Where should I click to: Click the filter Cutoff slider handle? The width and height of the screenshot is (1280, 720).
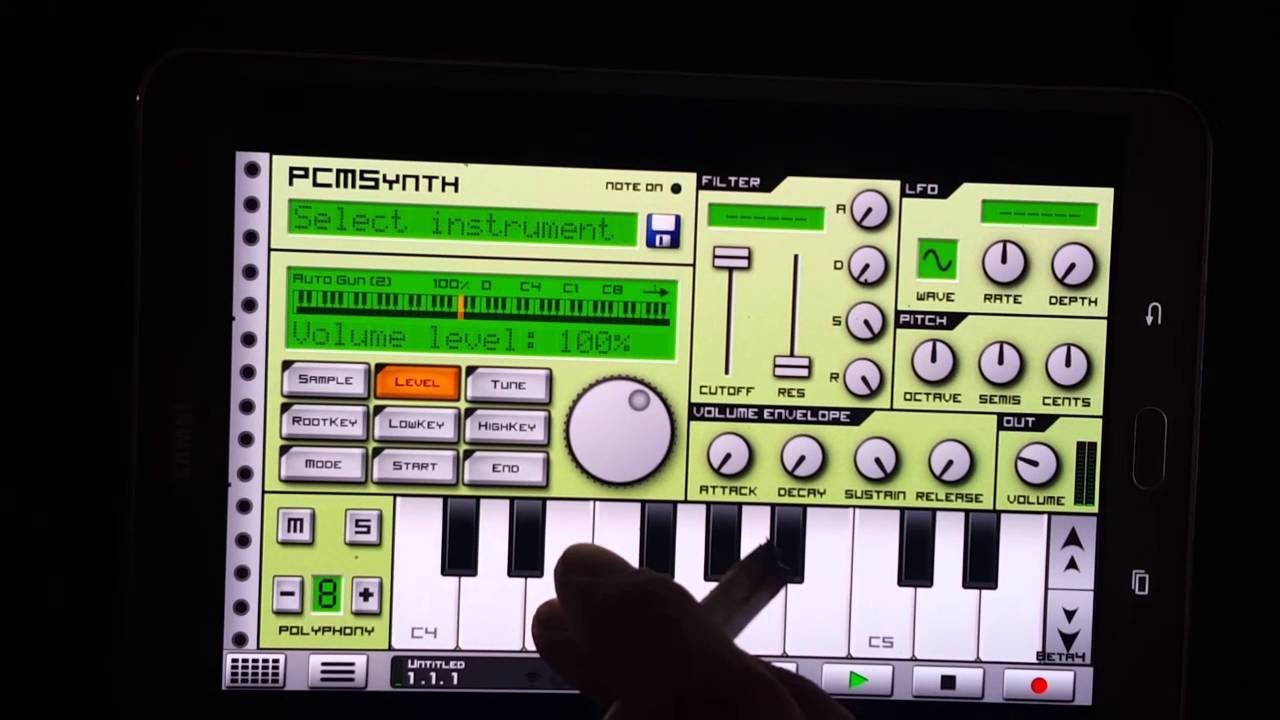pyautogui.click(x=731, y=257)
